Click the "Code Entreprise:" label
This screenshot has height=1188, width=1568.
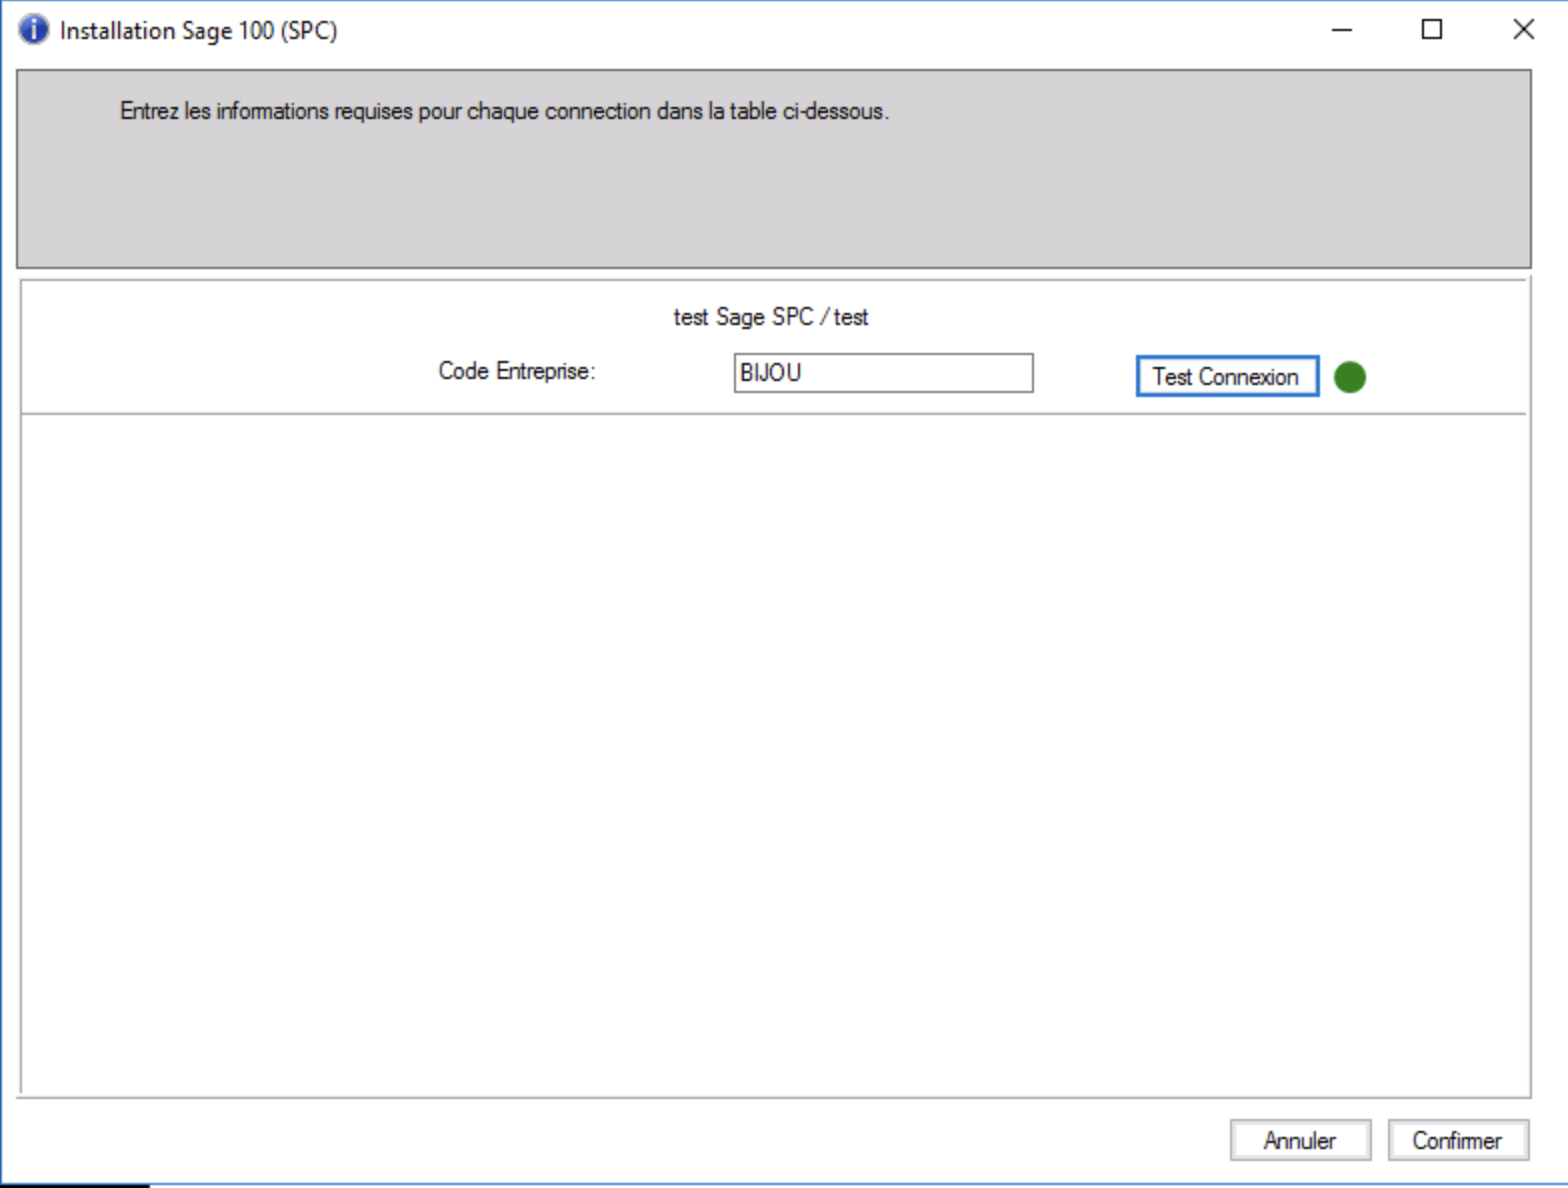[x=516, y=371]
